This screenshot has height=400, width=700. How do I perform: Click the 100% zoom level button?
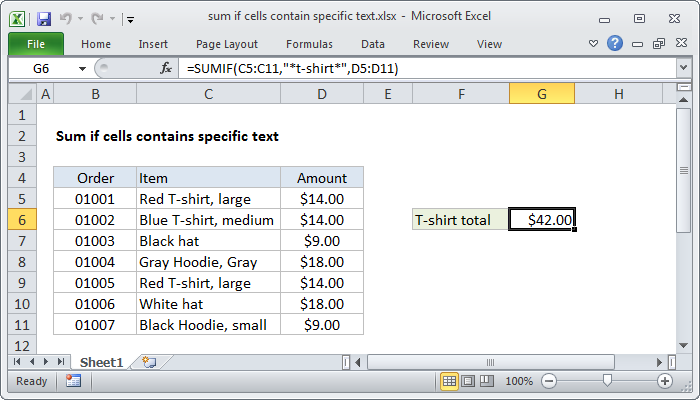point(518,381)
